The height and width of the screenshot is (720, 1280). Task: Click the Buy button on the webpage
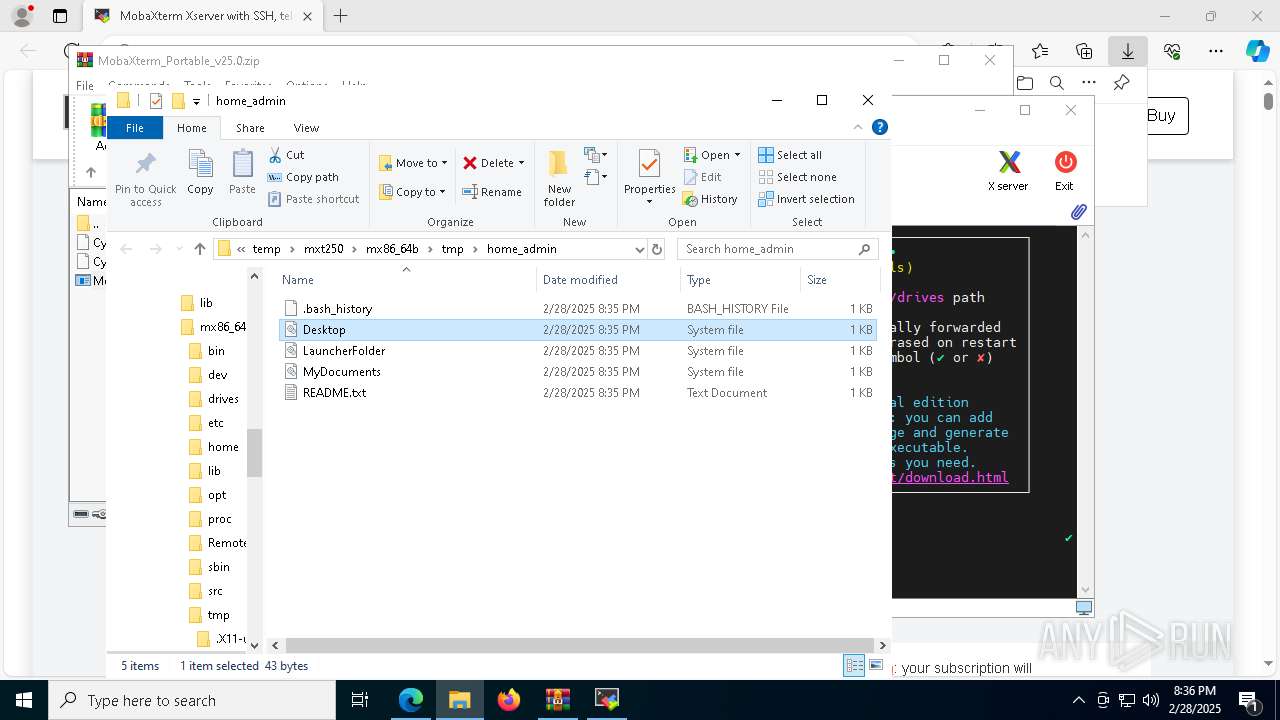(x=1160, y=116)
